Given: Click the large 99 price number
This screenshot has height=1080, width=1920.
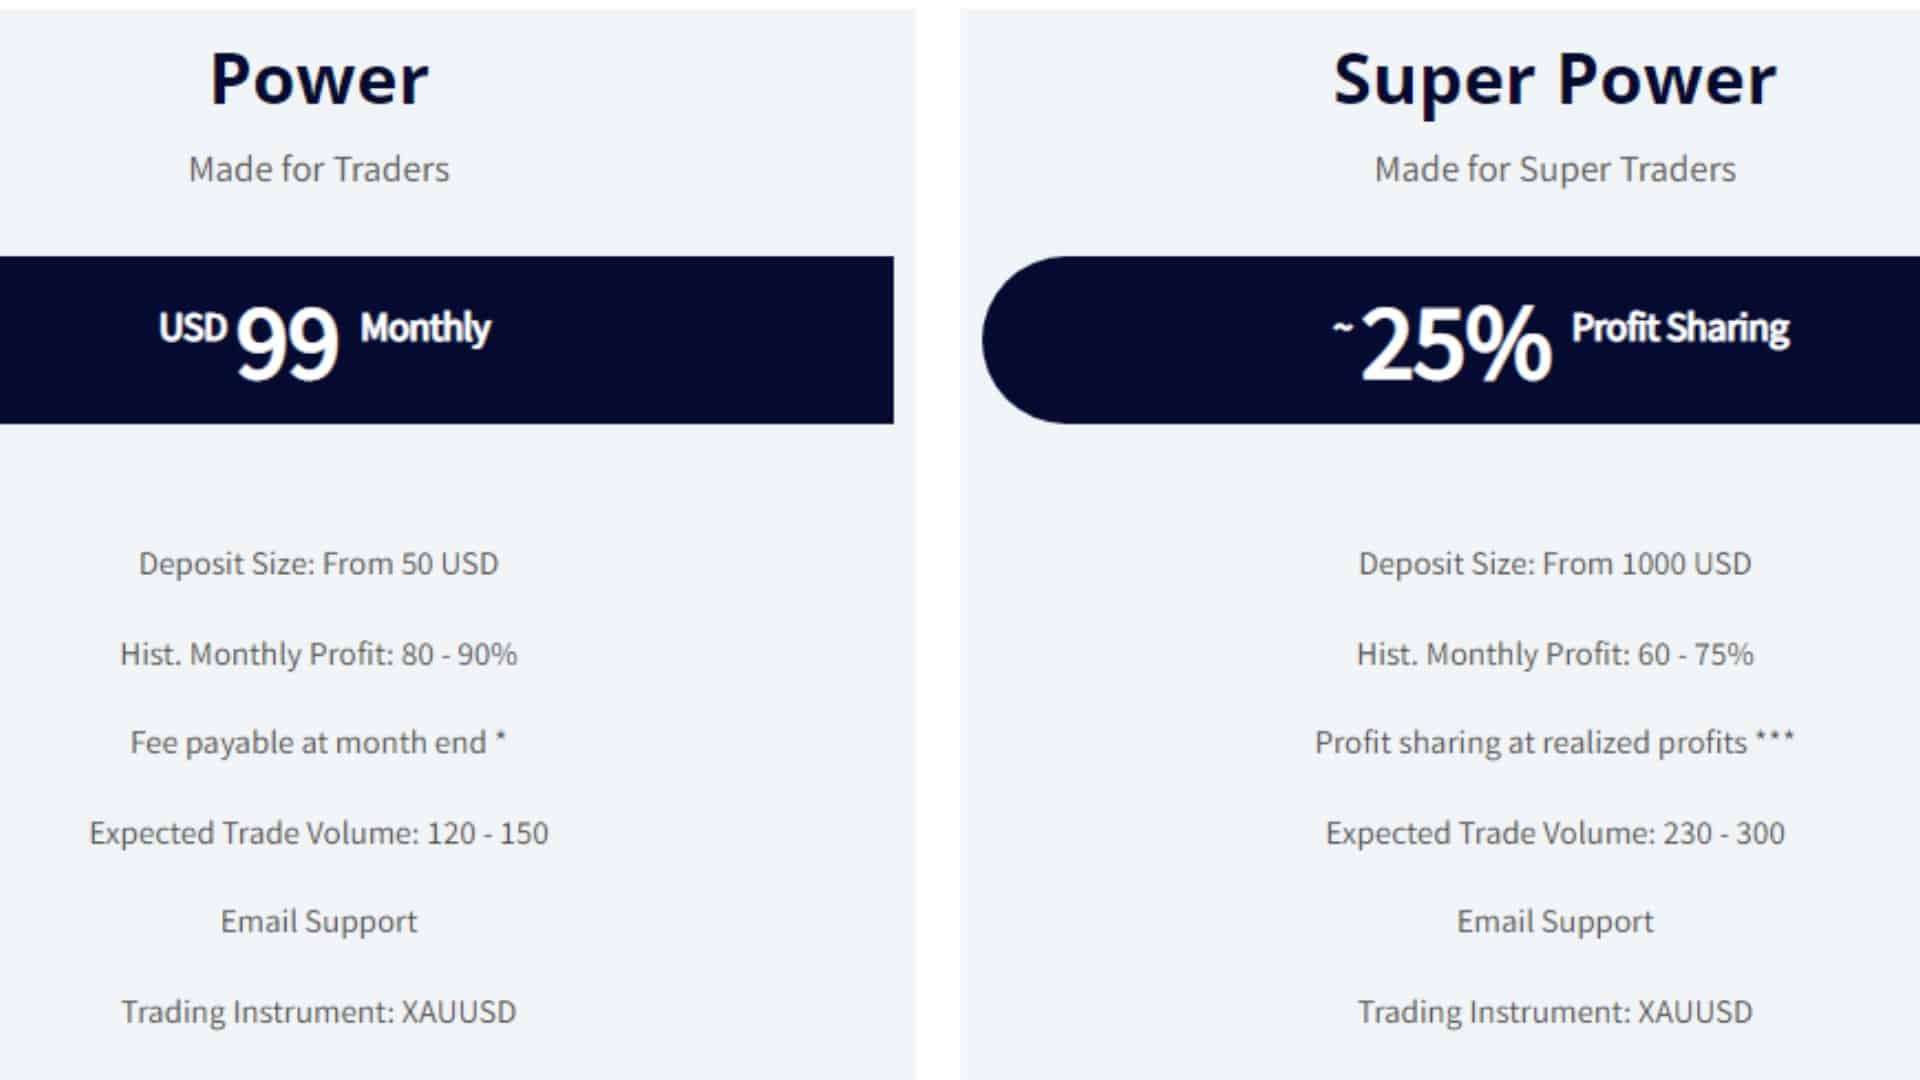Looking at the screenshot, I should pyautogui.click(x=288, y=344).
